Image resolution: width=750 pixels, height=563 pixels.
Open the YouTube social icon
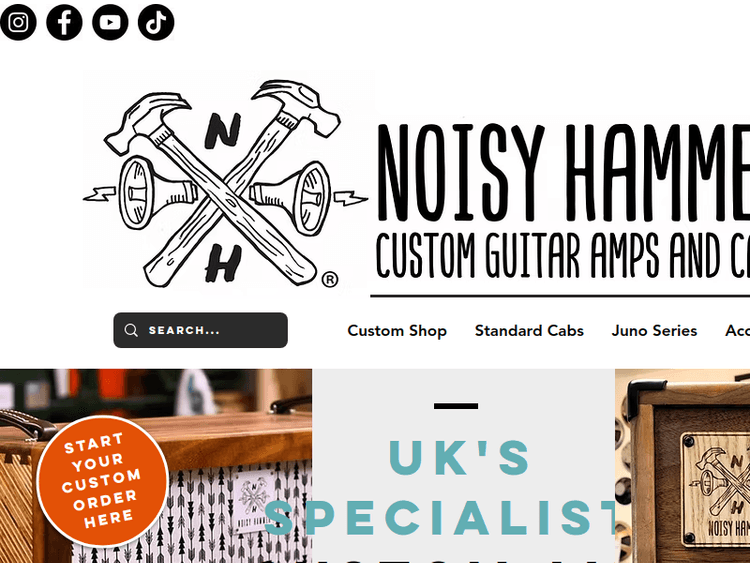coord(110,22)
